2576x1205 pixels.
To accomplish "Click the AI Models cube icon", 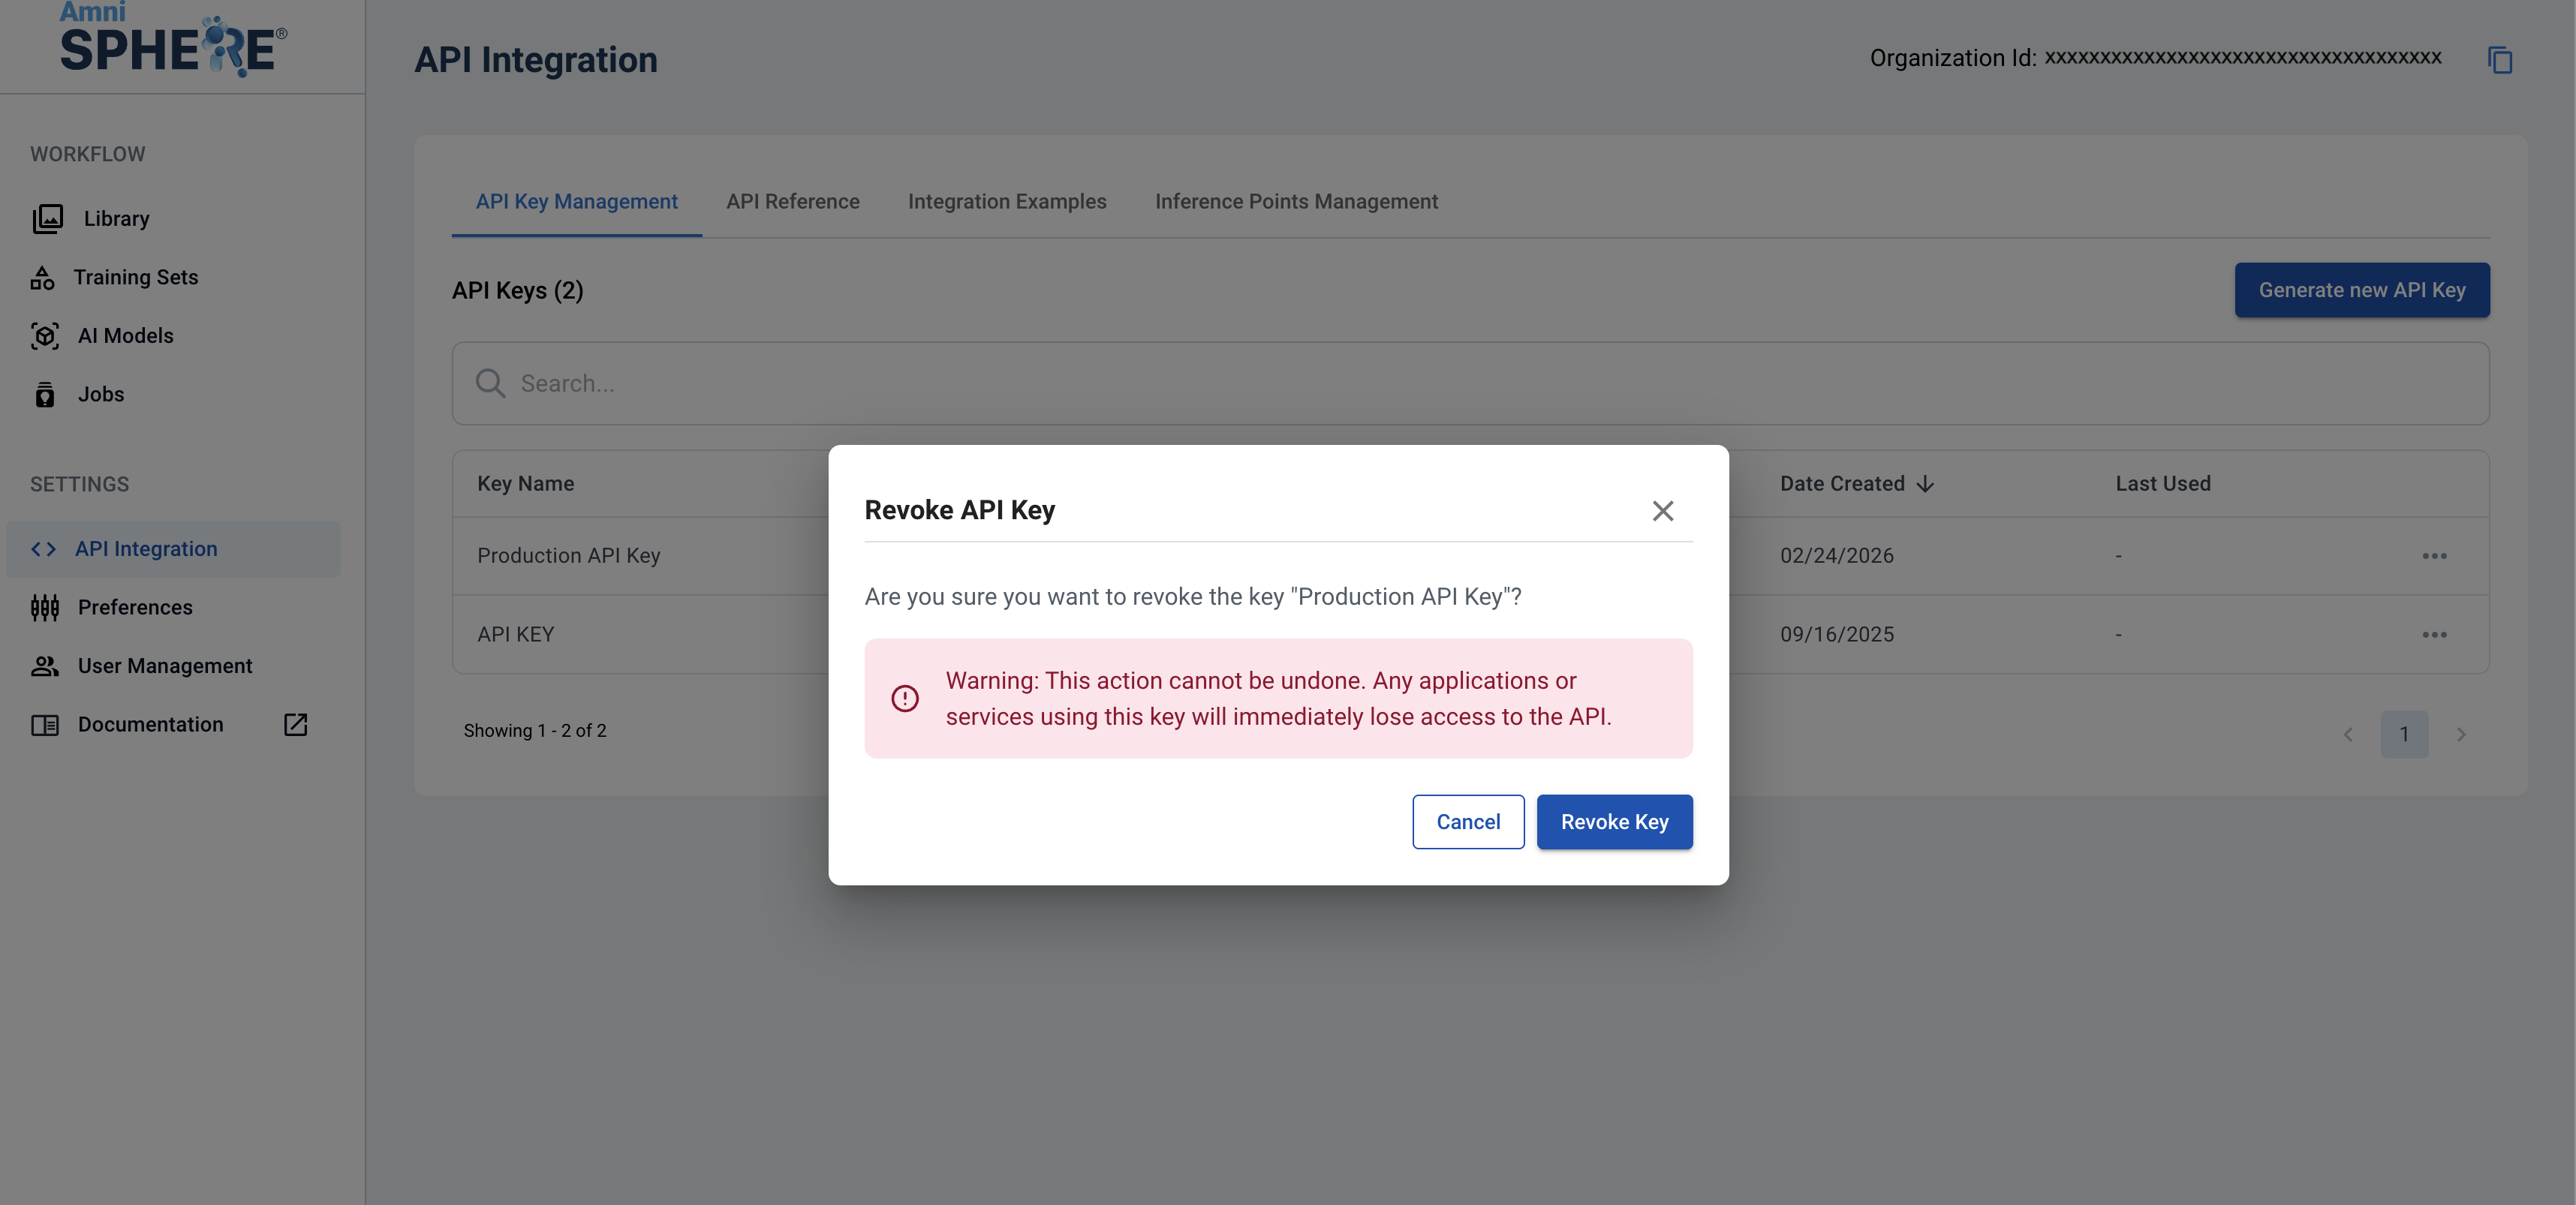I will coord(44,336).
